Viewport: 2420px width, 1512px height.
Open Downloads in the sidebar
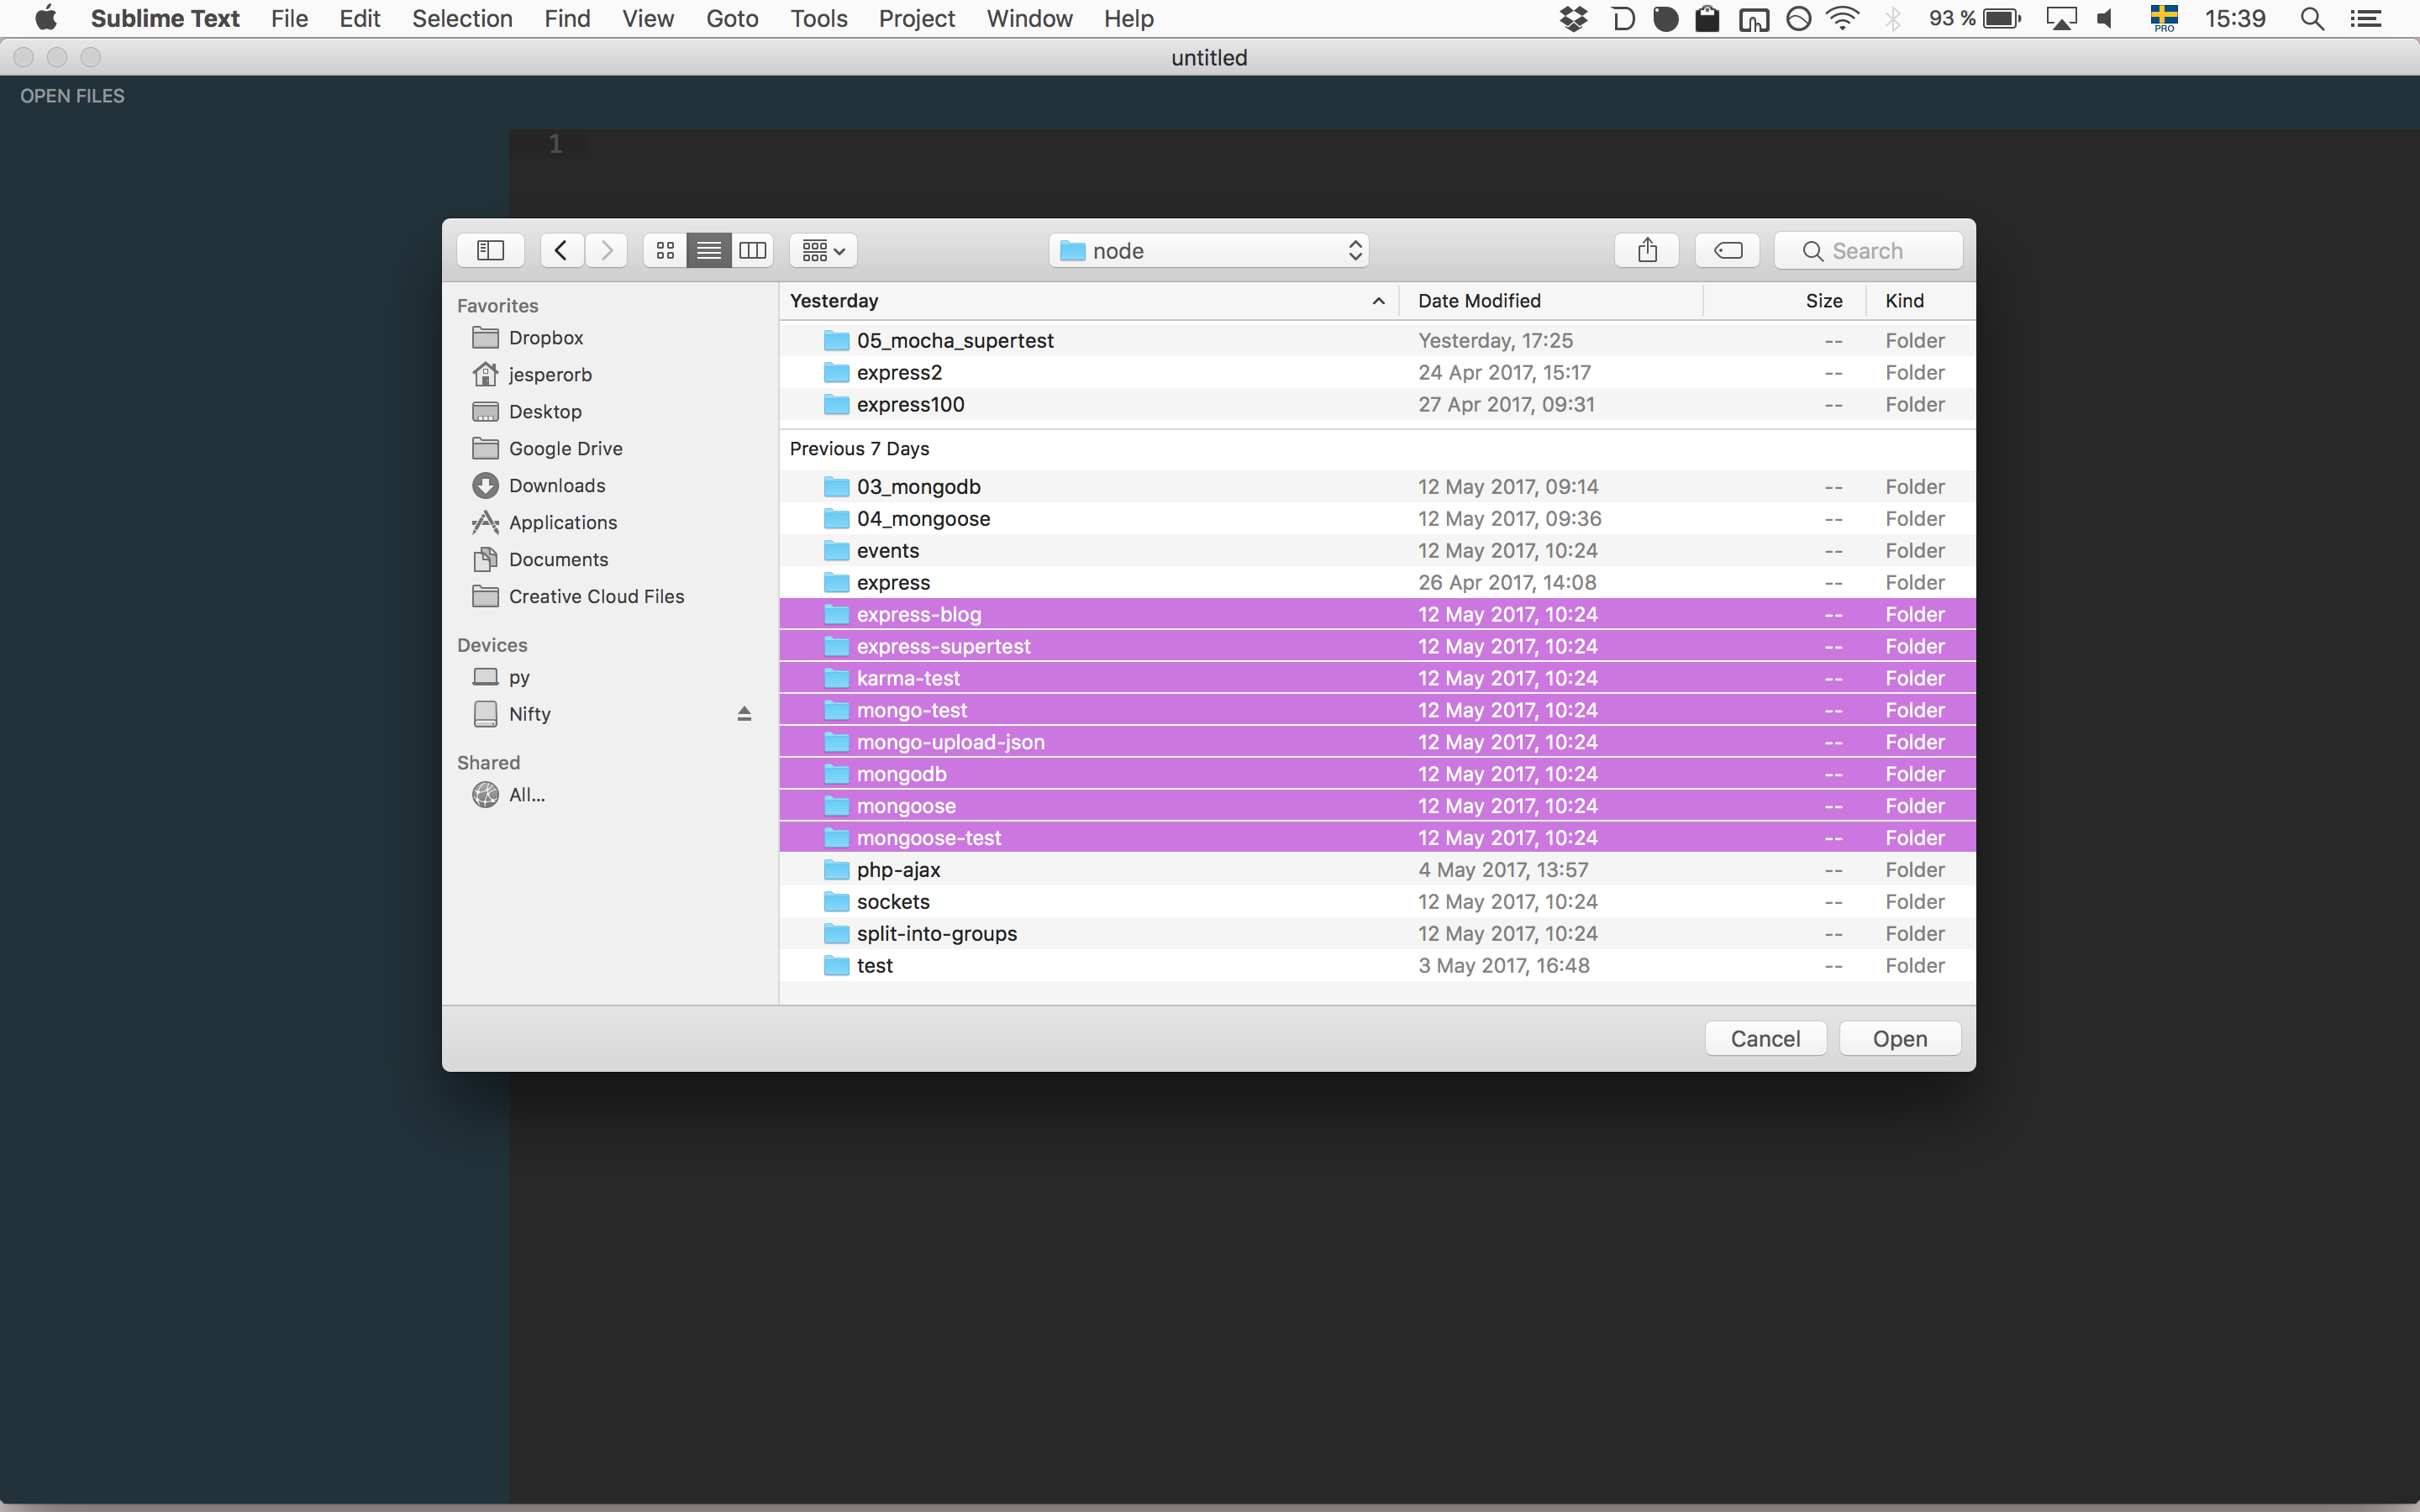click(x=556, y=486)
